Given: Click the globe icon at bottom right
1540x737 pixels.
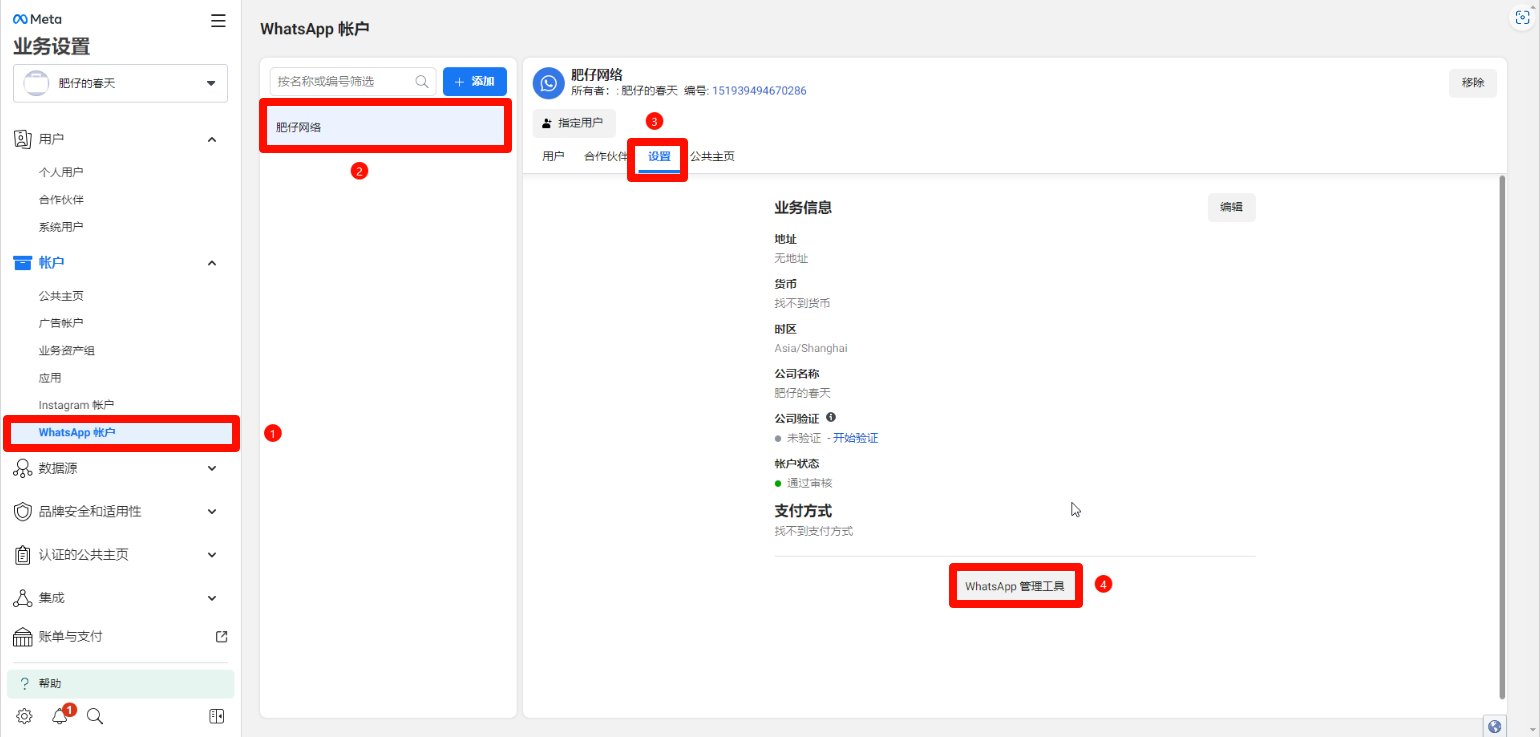Looking at the screenshot, I should (x=1495, y=727).
